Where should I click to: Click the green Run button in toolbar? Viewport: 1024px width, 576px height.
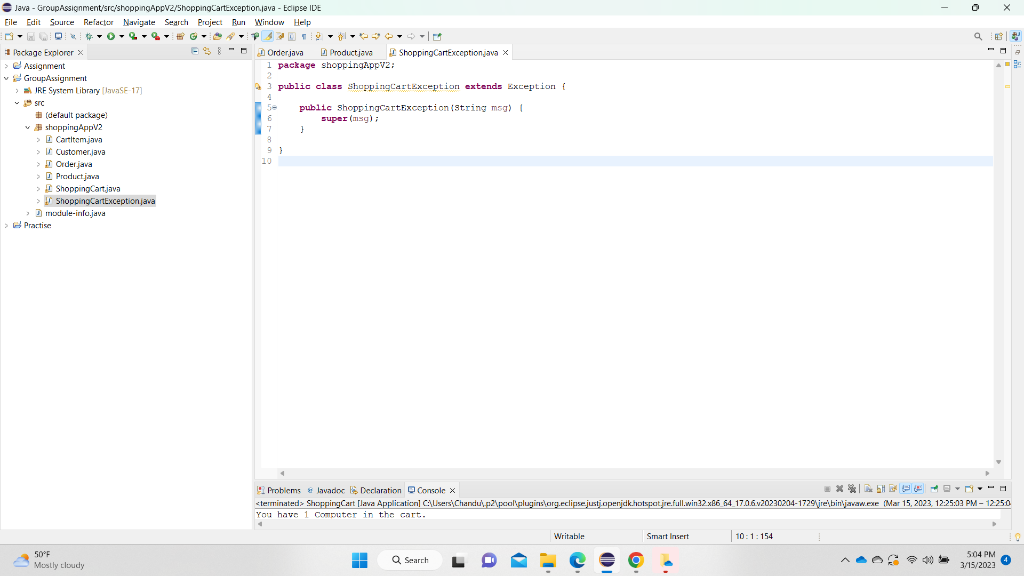(x=111, y=37)
